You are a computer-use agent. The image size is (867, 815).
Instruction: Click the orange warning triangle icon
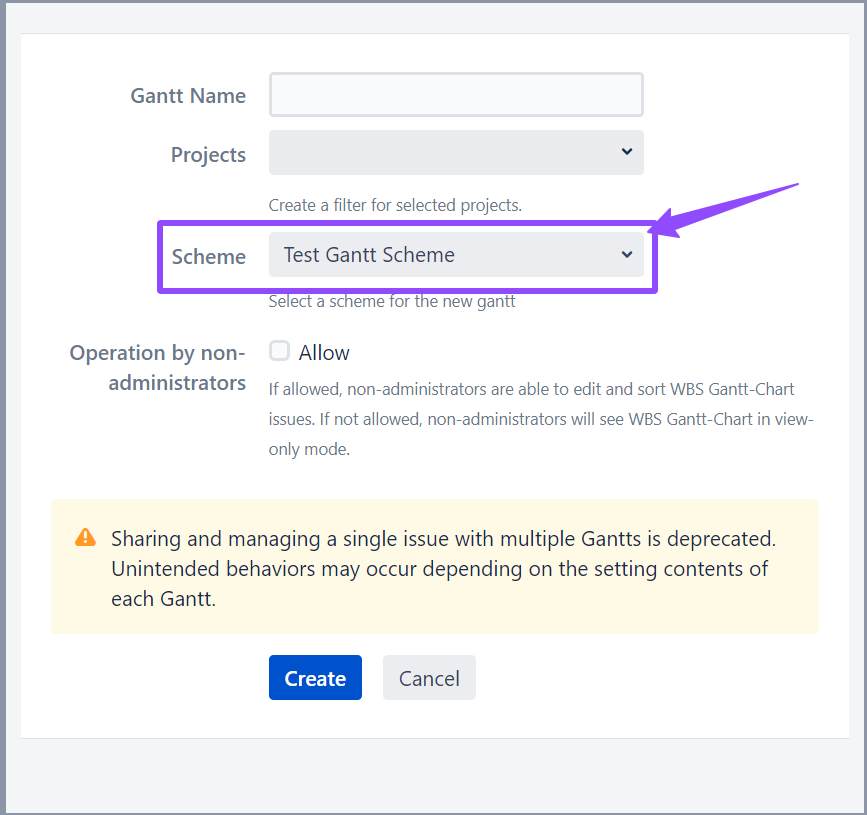(x=85, y=537)
